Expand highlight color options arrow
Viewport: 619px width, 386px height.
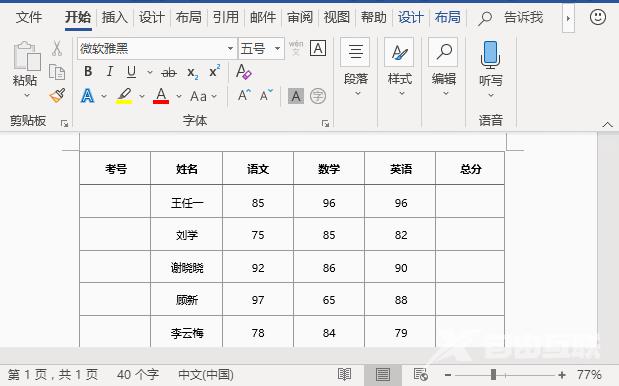pos(142,96)
